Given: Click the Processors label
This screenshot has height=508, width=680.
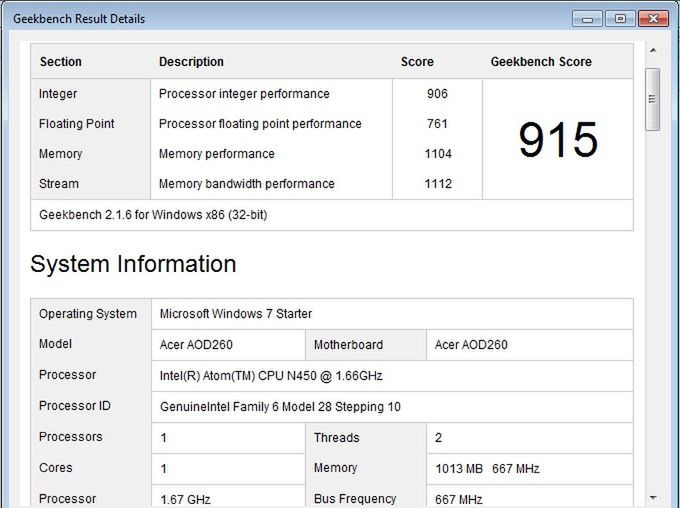Looking at the screenshot, I should (x=70, y=436).
